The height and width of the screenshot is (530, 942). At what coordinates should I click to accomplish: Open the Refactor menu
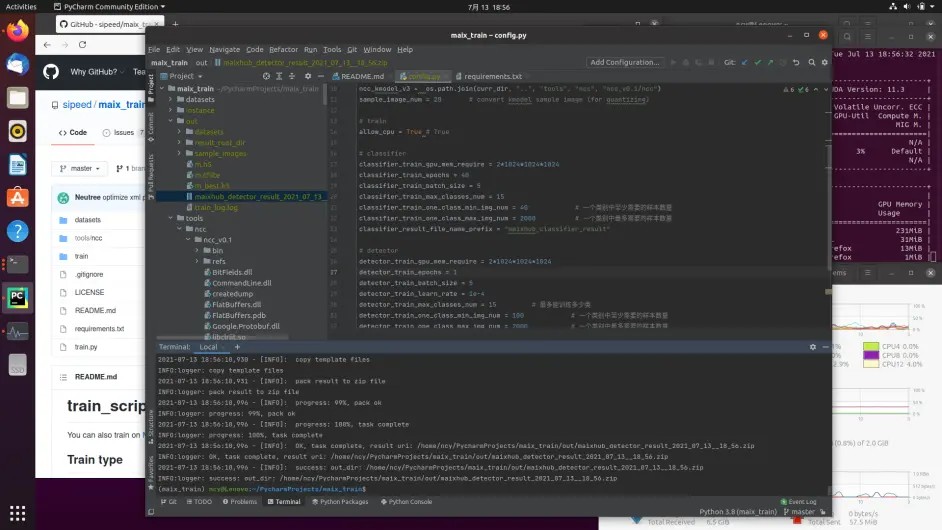[283, 49]
